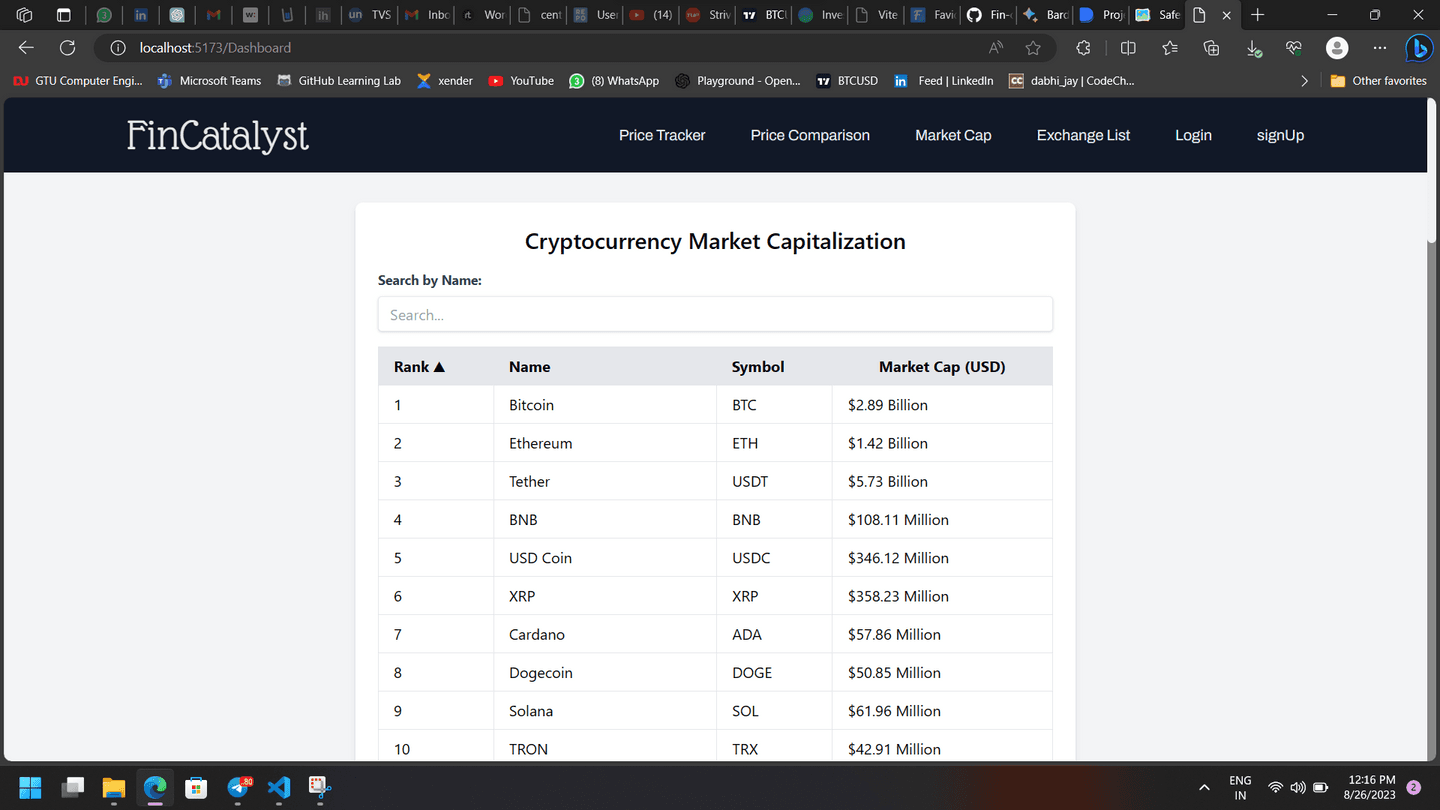
Task: Open the Feed | LinkedIn bookmark
Action: pyautogui.click(x=944, y=81)
